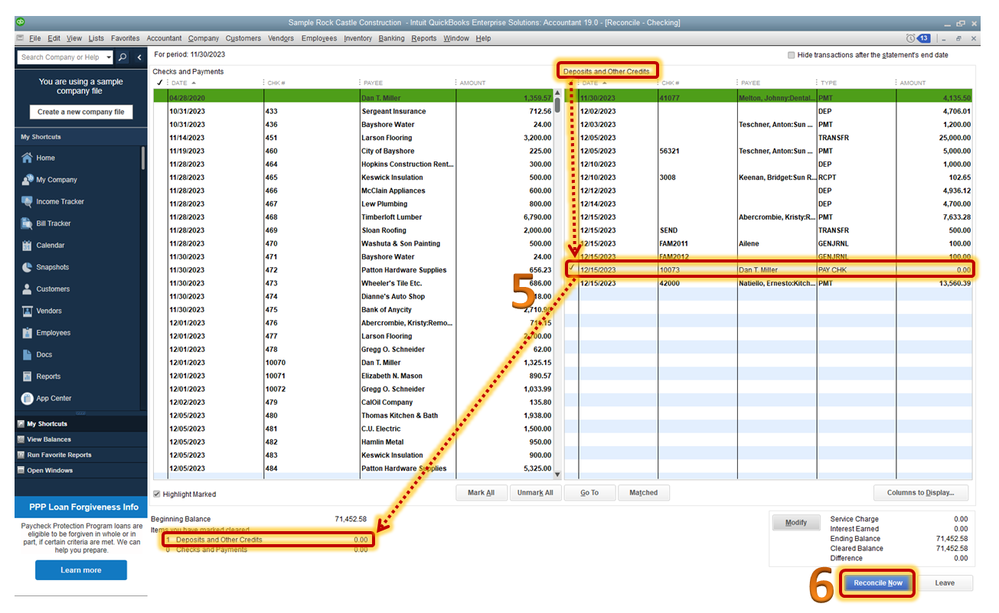Open the Vendors shortcut icon
This screenshot has height=613, width=999.
(27, 311)
